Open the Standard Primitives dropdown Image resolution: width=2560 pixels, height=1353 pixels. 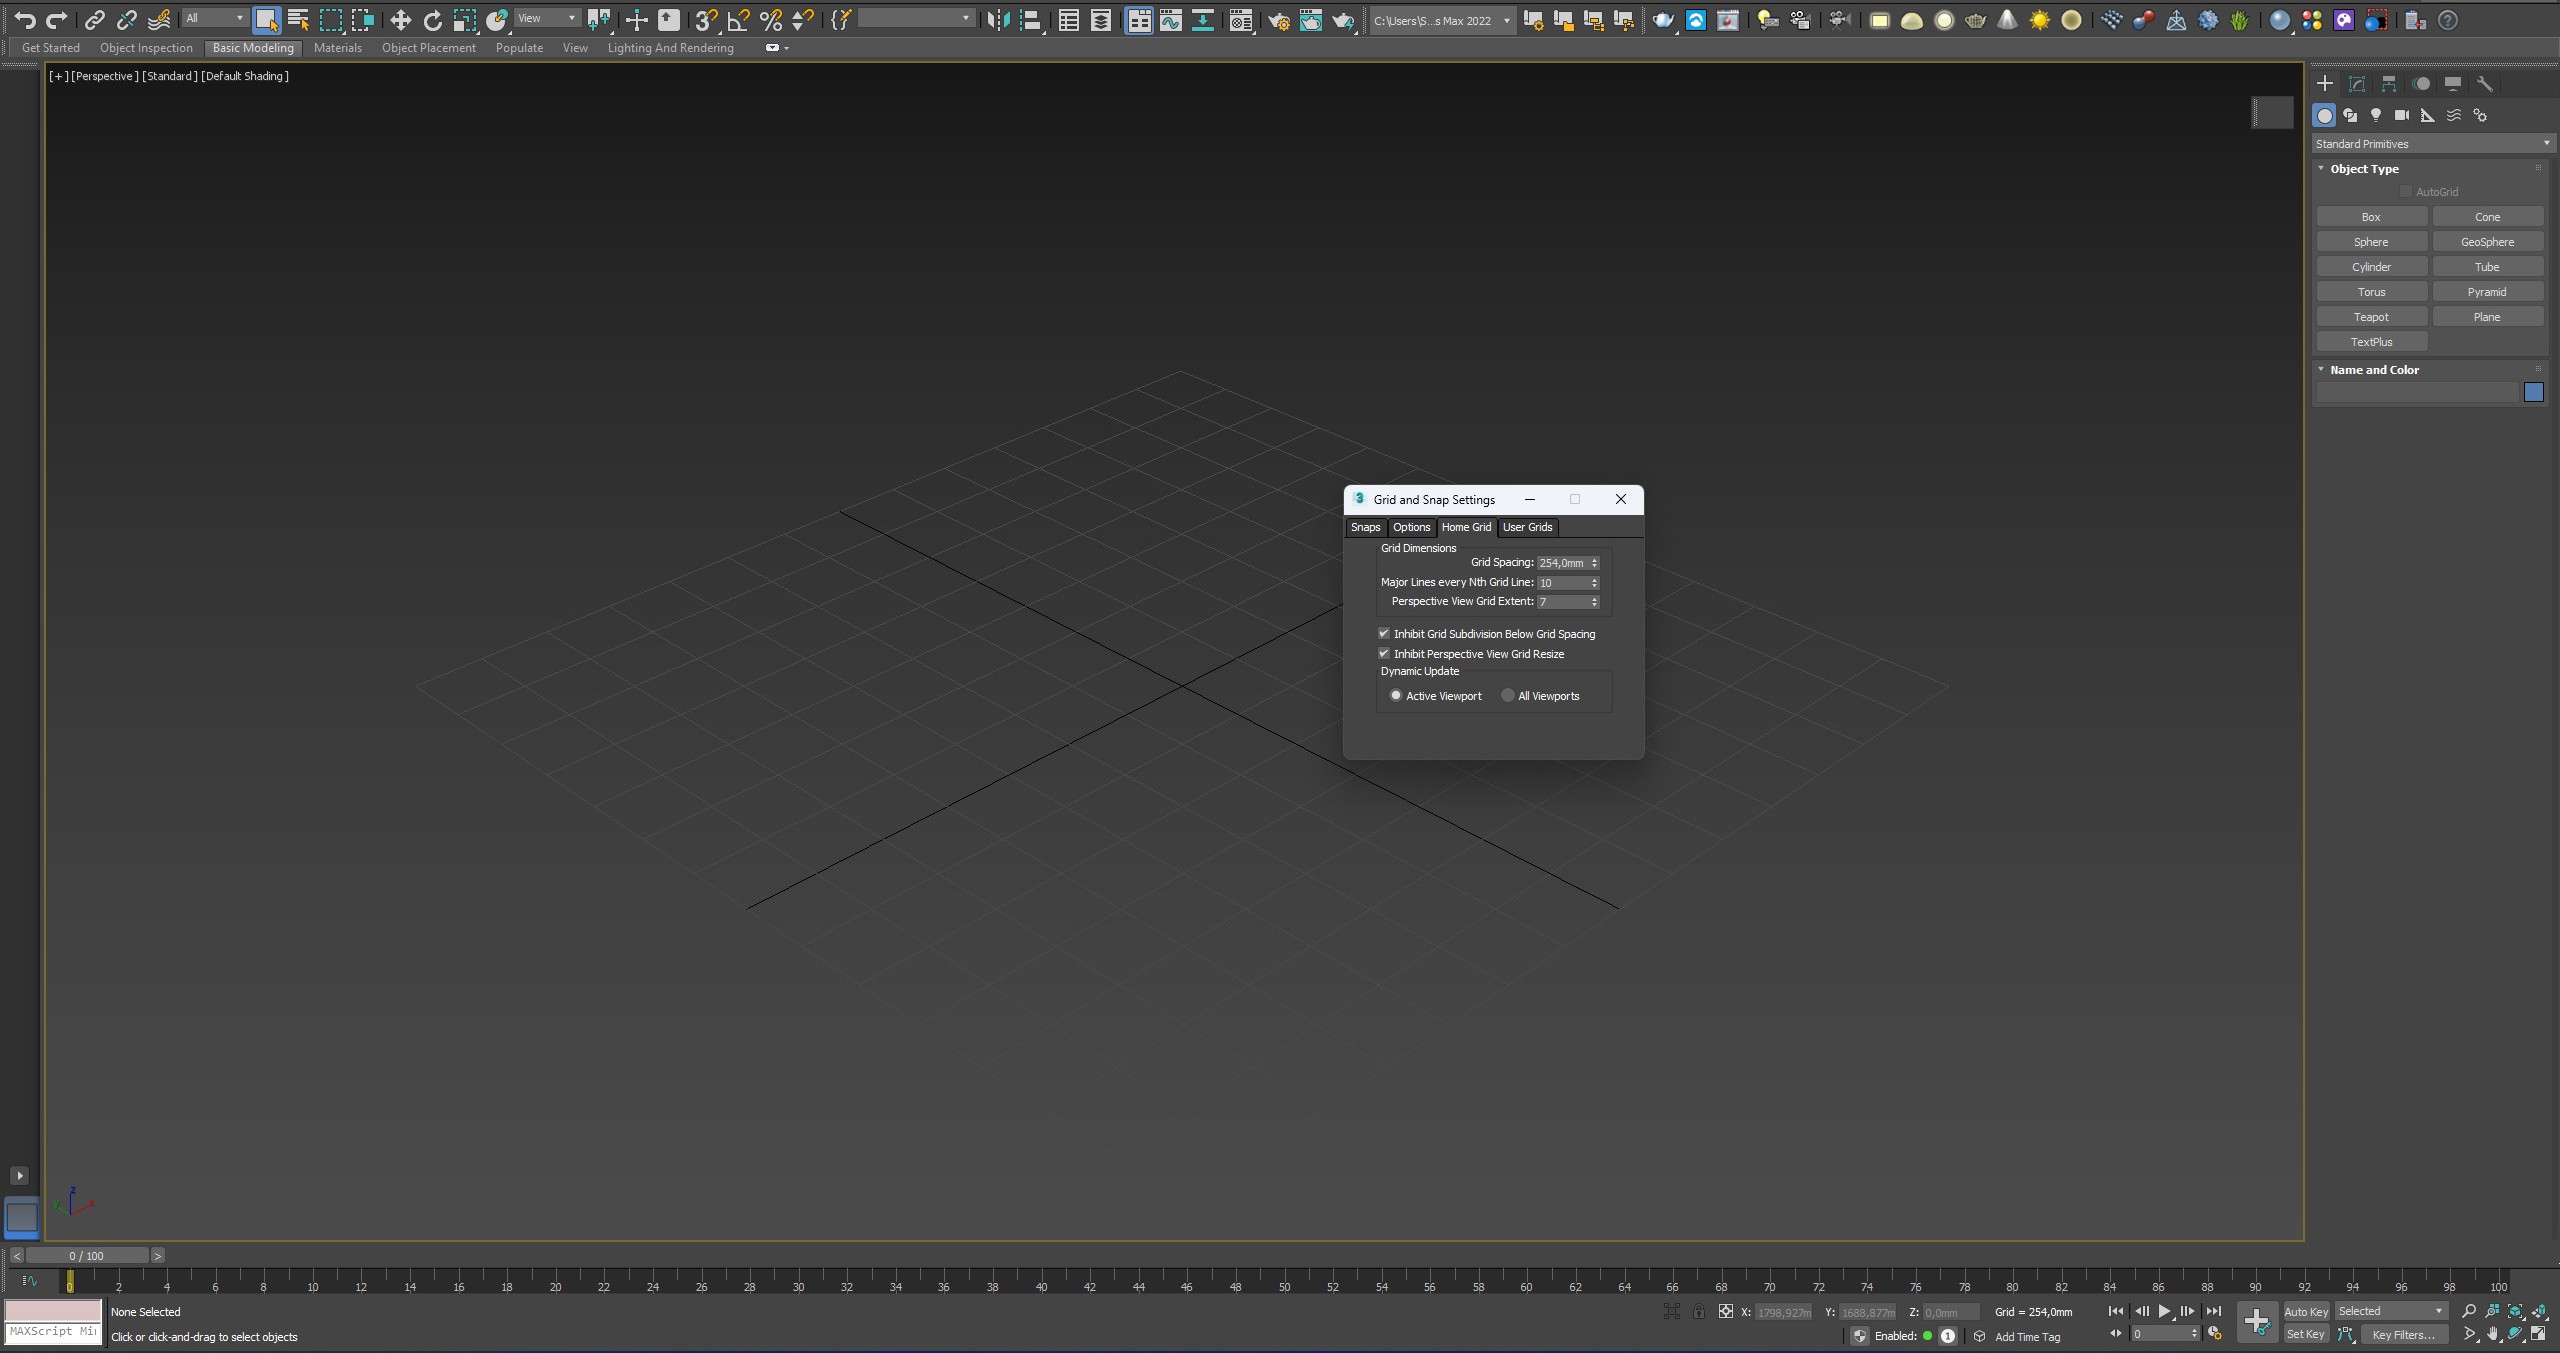2433,144
